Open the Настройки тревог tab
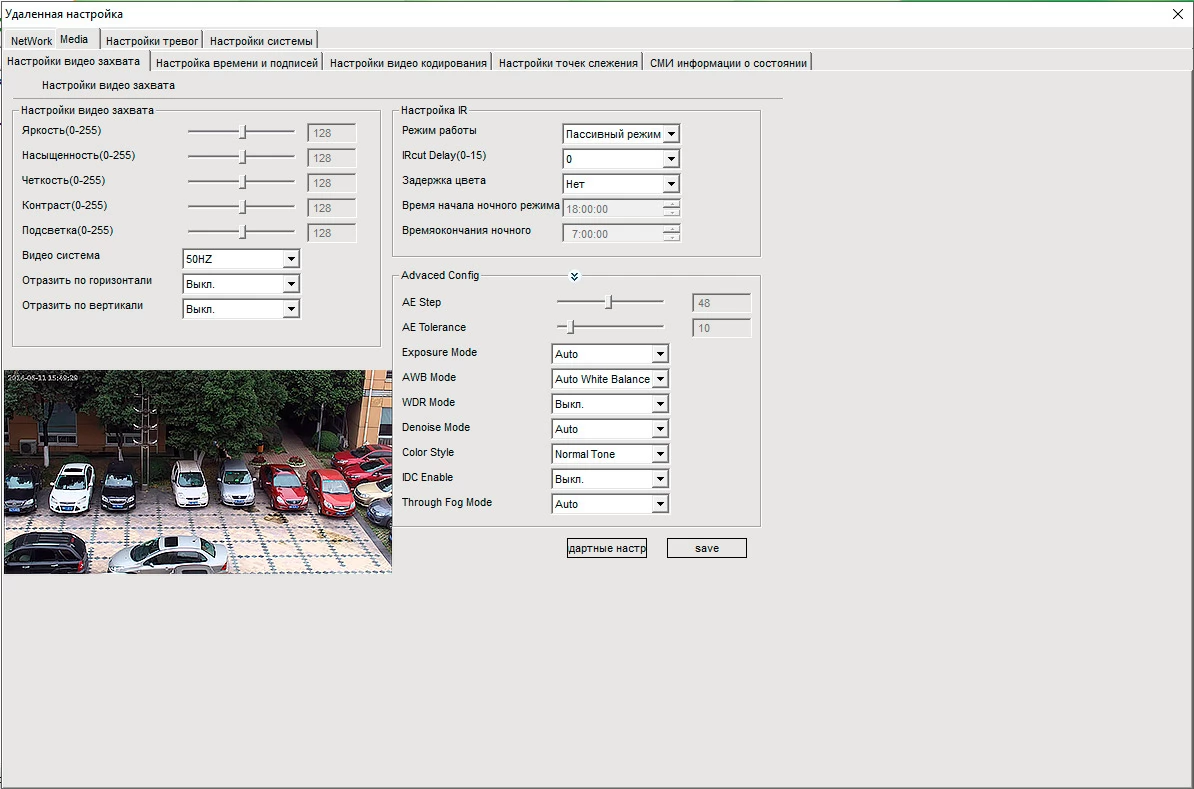The height and width of the screenshot is (789, 1194). pyautogui.click(x=152, y=41)
